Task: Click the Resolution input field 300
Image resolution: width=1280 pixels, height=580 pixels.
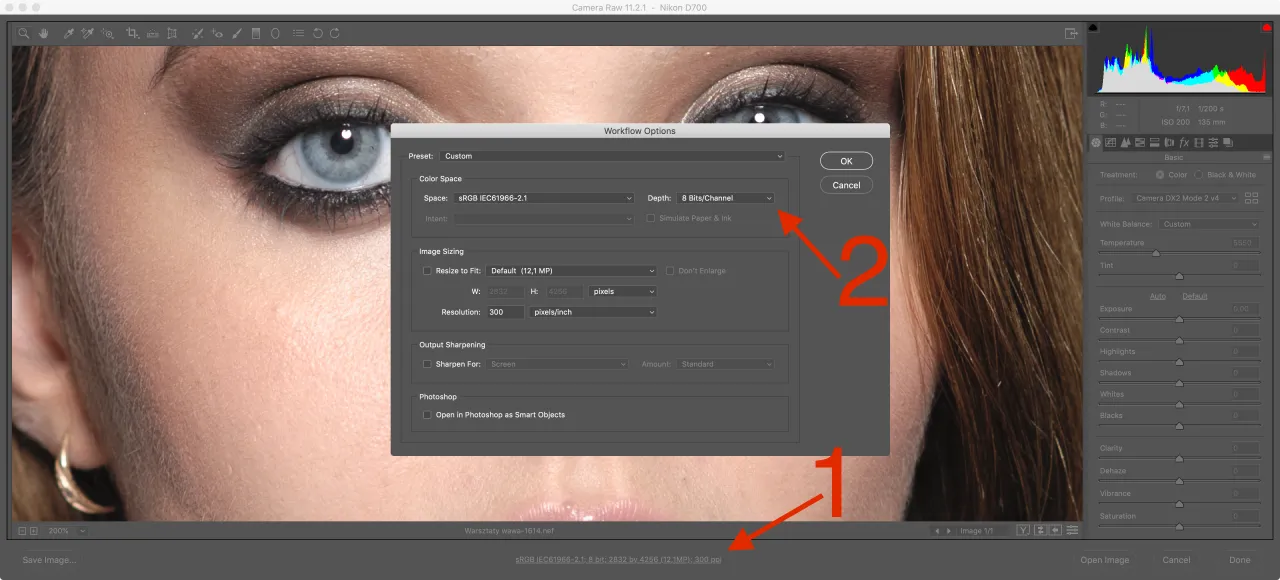Action: (x=505, y=312)
